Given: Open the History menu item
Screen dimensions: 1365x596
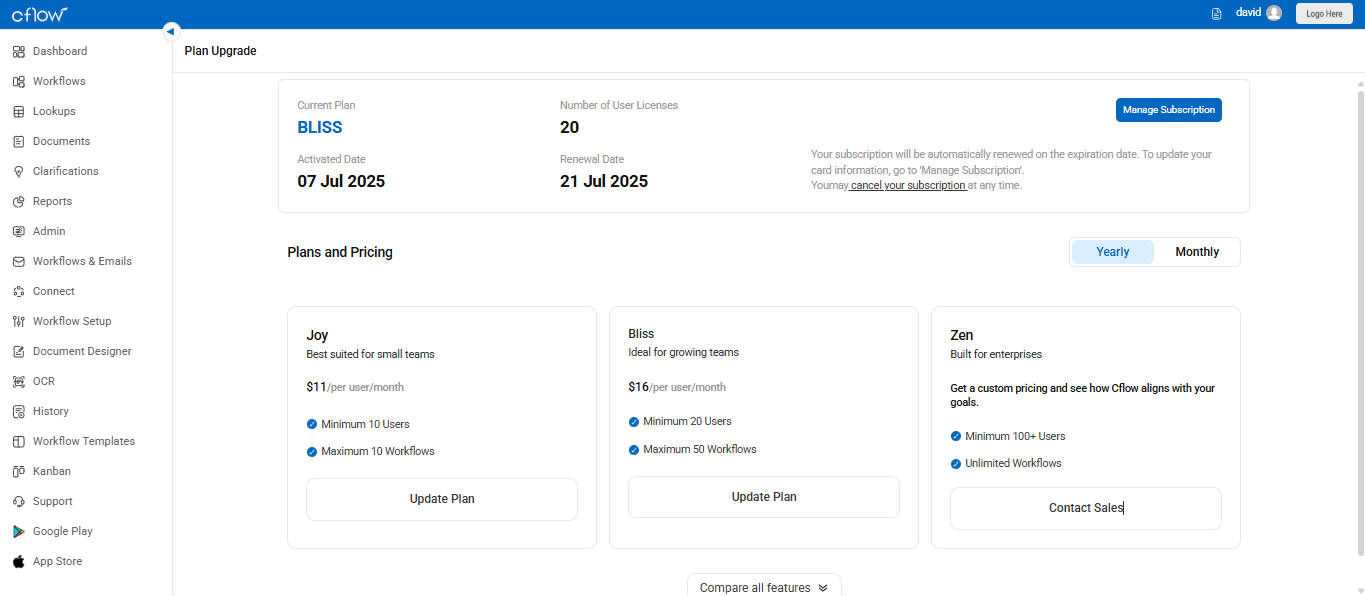Looking at the screenshot, I should [51, 411].
